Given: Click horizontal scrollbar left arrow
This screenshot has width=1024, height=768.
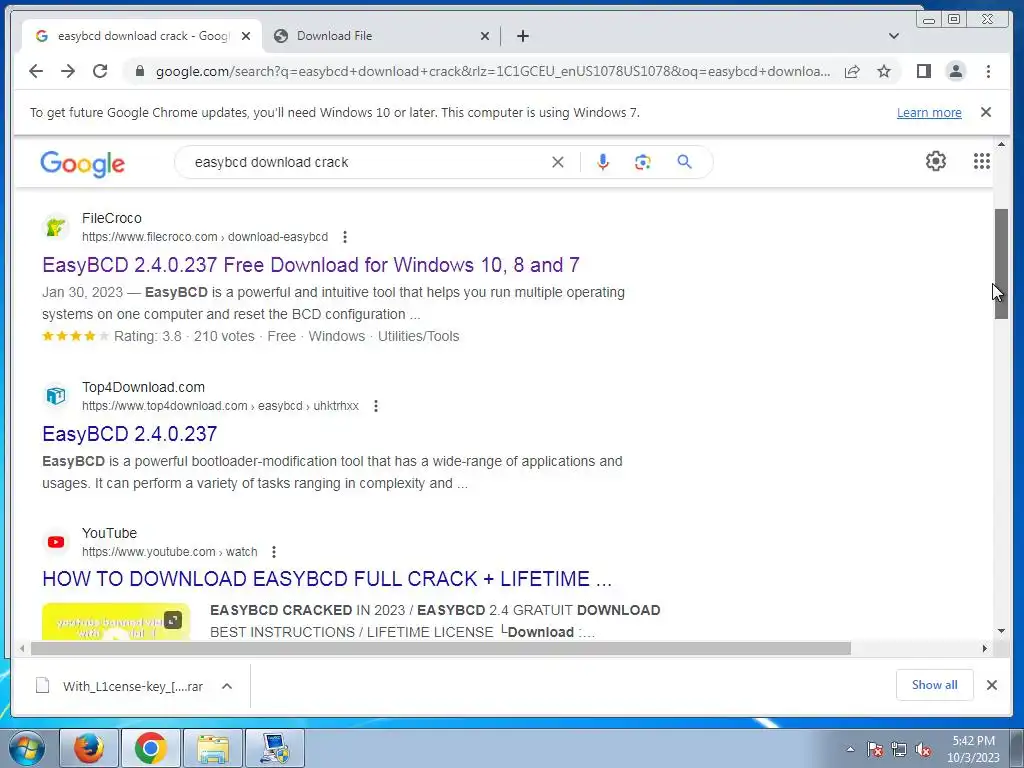Looking at the screenshot, I should 22,648.
